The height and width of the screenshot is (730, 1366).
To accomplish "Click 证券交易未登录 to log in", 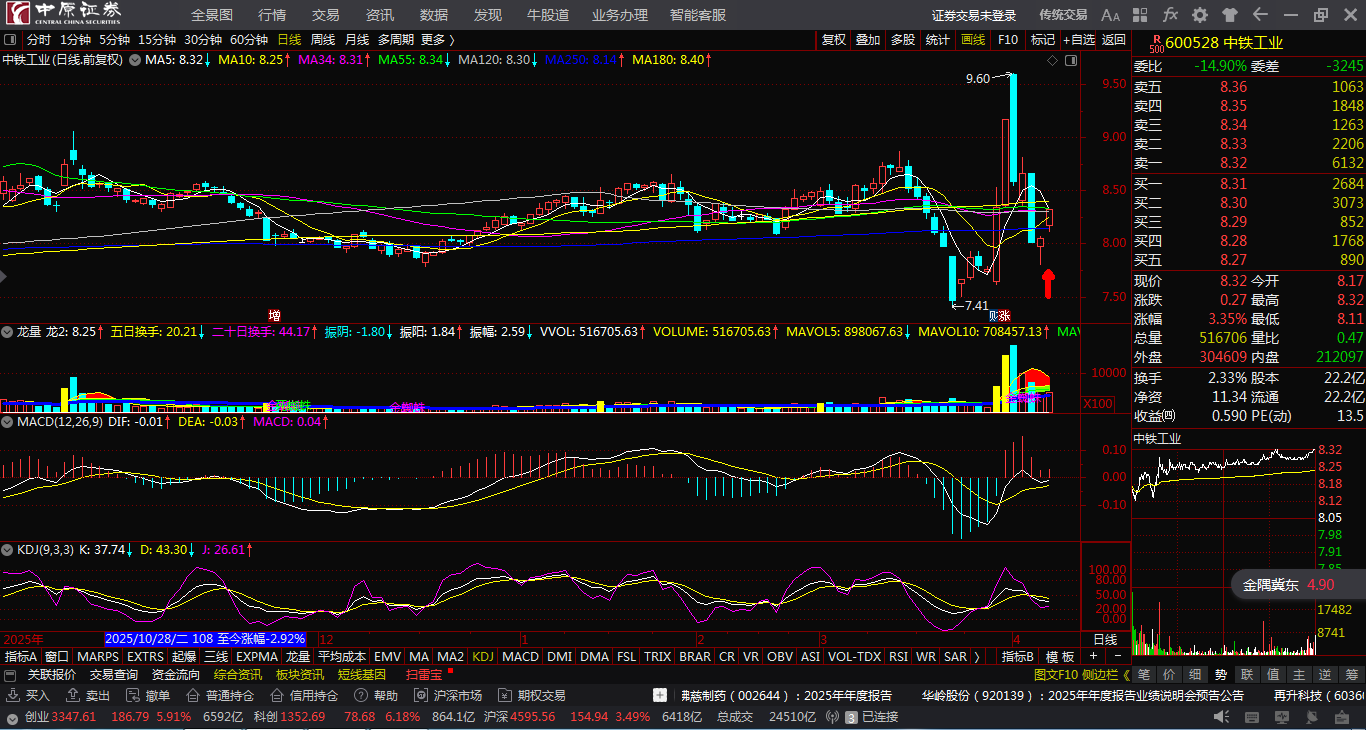I will (x=974, y=15).
